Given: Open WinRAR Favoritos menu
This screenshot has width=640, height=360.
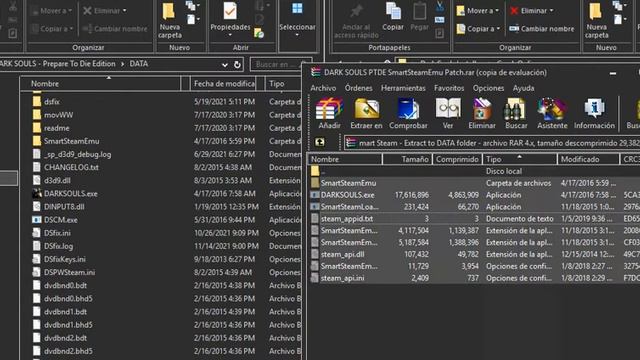Looking at the screenshot, I should pyautogui.click(x=449, y=88).
